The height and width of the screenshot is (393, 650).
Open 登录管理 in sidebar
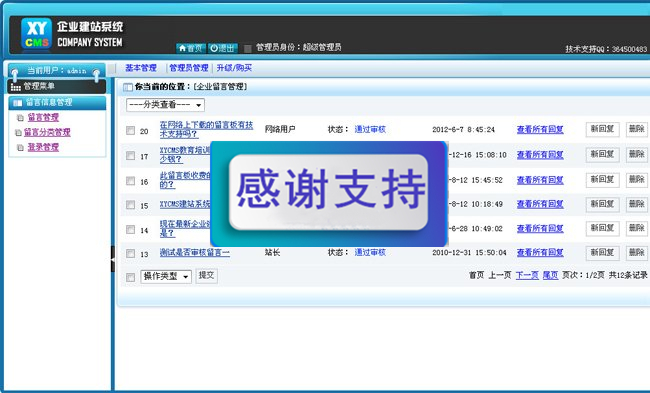[43, 147]
